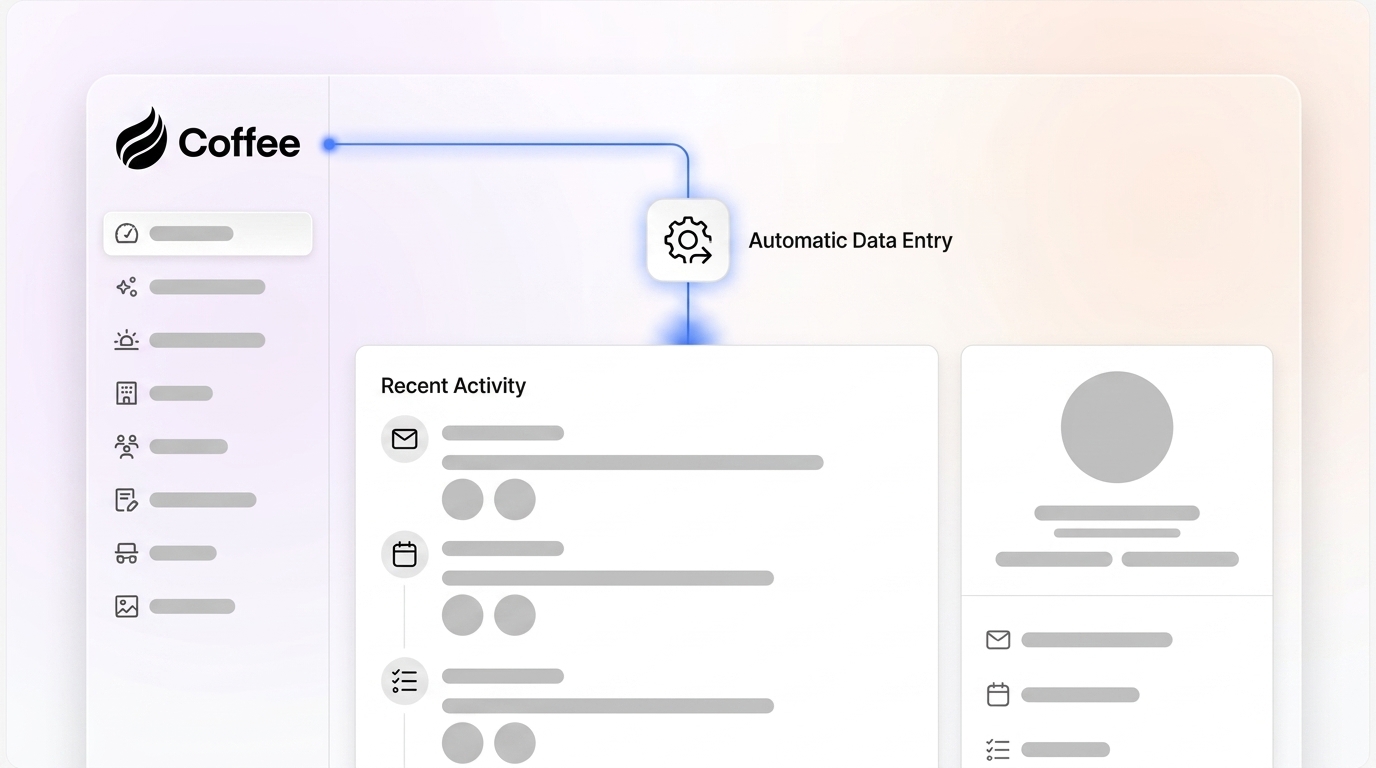
Task: Open the images gallery icon in sidebar
Action: (126, 605)
